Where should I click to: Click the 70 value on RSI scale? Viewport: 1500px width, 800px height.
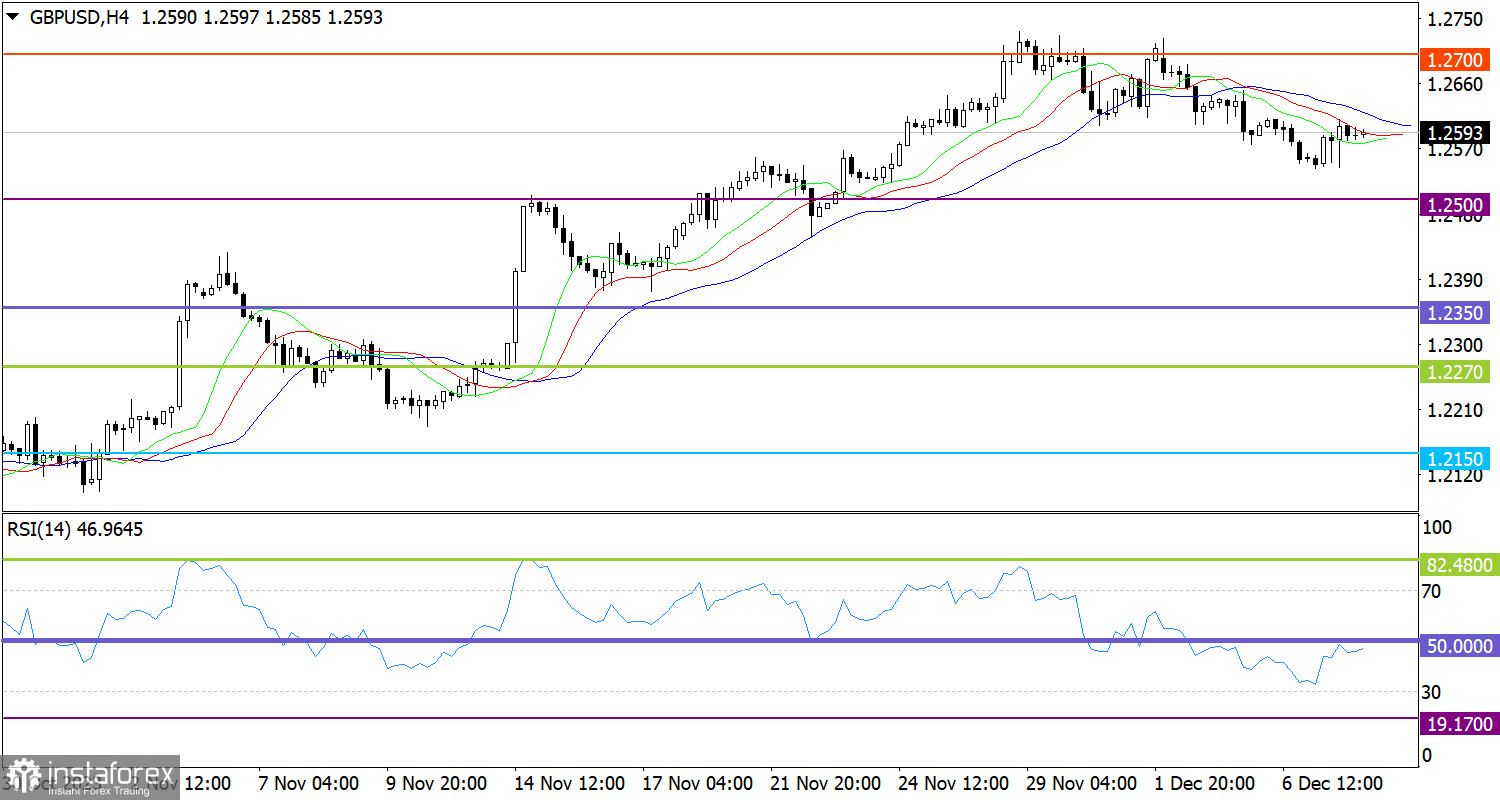tap(1432, 591)
